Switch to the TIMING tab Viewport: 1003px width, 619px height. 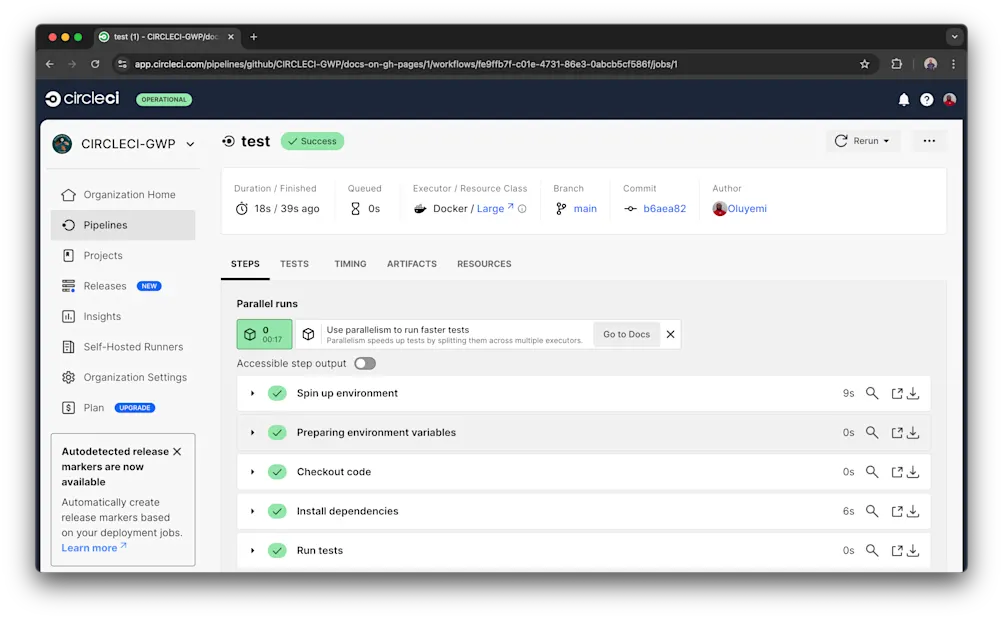pyautogui.click(x=350, y=263)
